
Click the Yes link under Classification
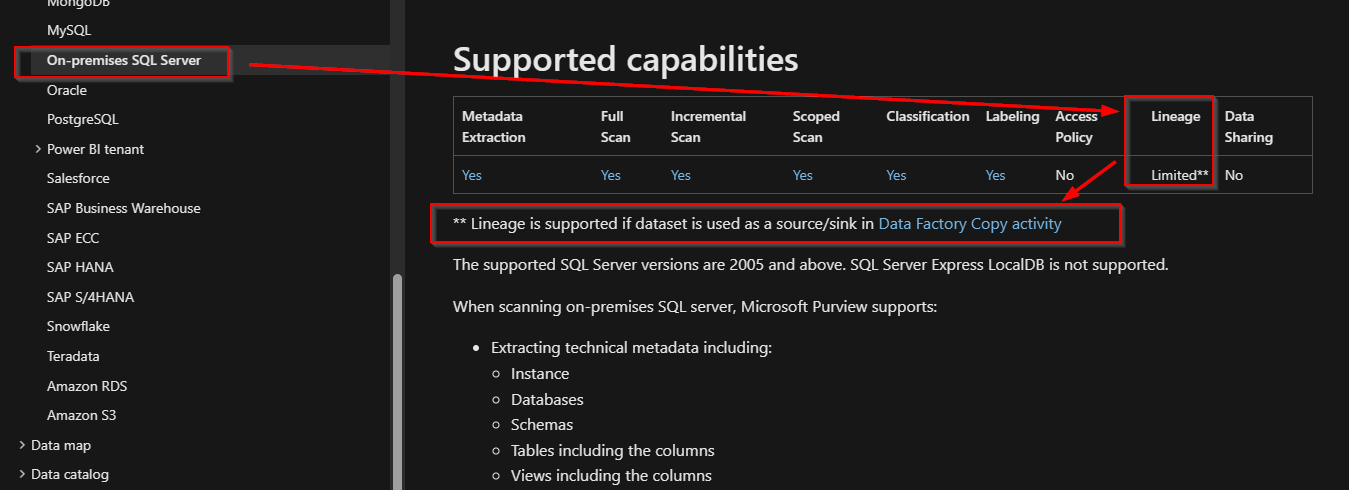[x=896, y=175]
